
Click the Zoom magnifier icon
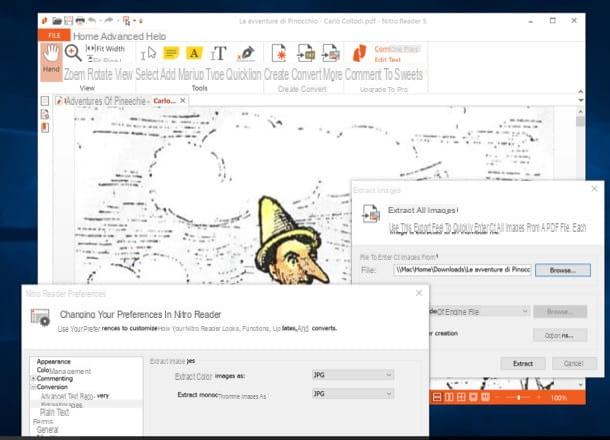tap(73, 53)
